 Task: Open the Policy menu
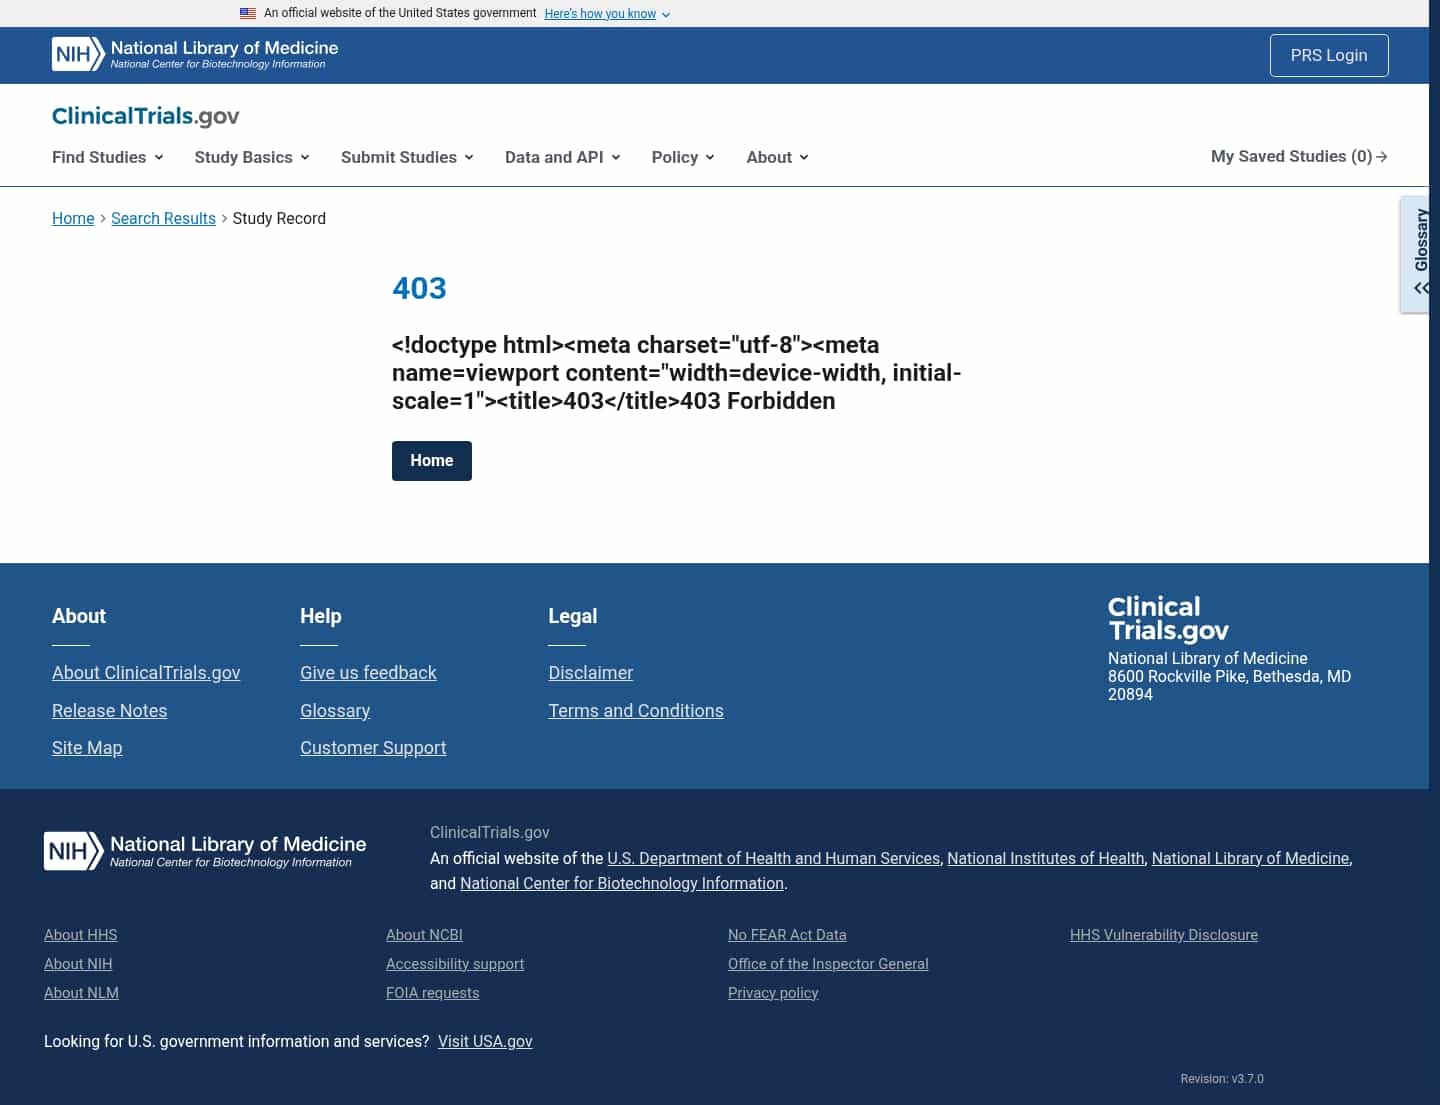coord(683,157)
